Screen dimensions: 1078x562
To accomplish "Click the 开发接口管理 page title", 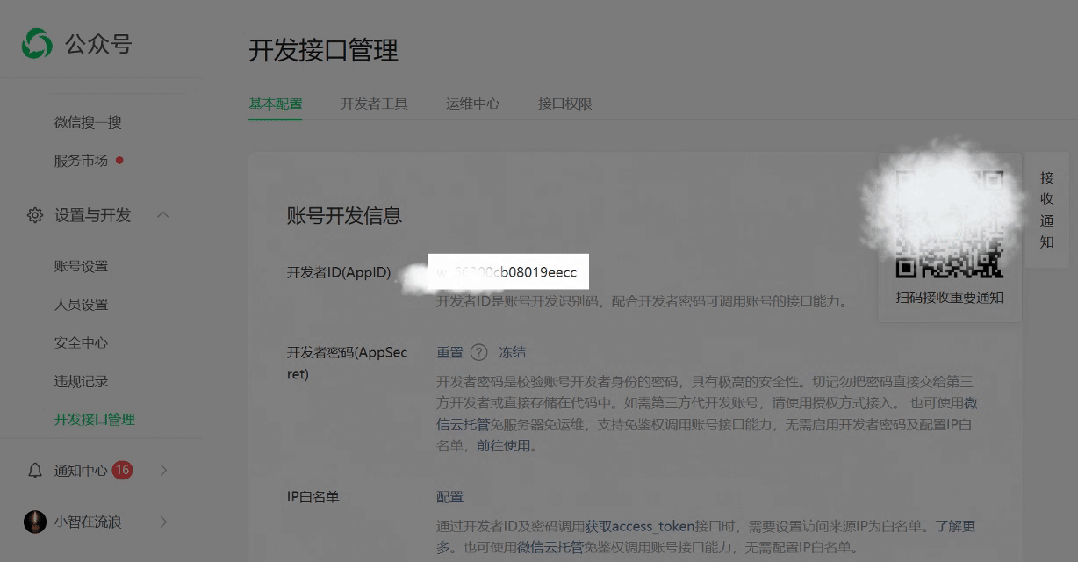I will pyautogui.click(x=323, y=50).
